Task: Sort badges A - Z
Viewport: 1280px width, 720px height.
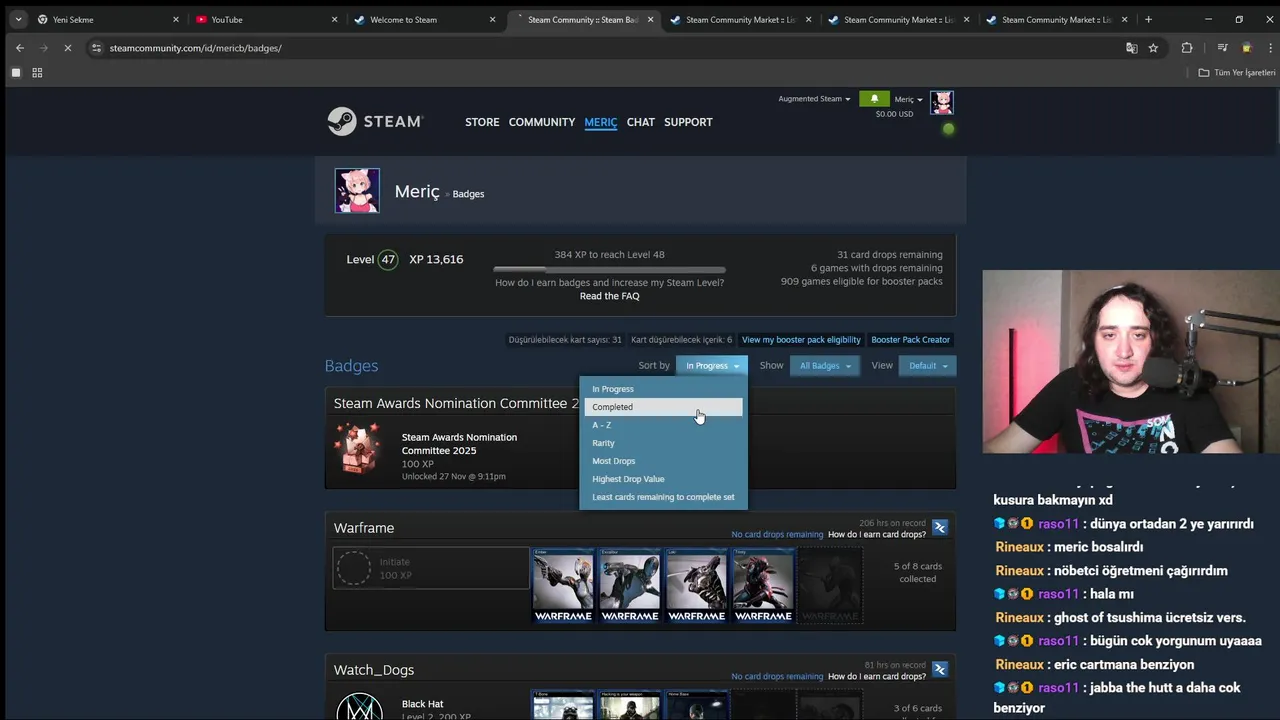Action: click(x=663, y=425)
